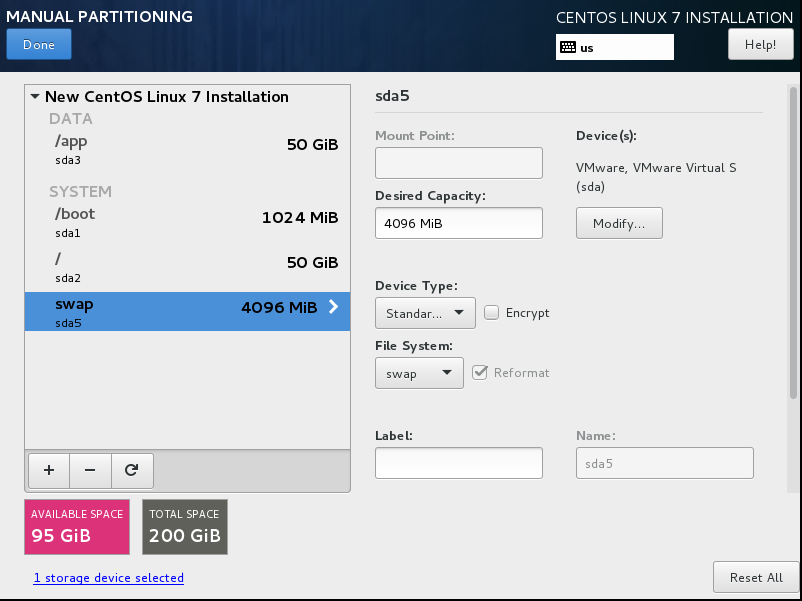Click the 1024 MiB size of /boot
Viewport: 802px width, 601px height.
tap(300, 218)
